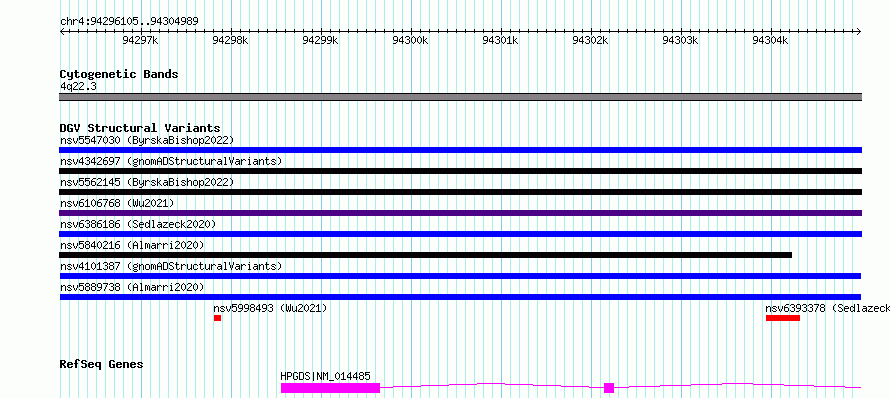This screenshot has width=890, height=398.
Task: Click the 94304k ruler label
Action: point(771,40)
